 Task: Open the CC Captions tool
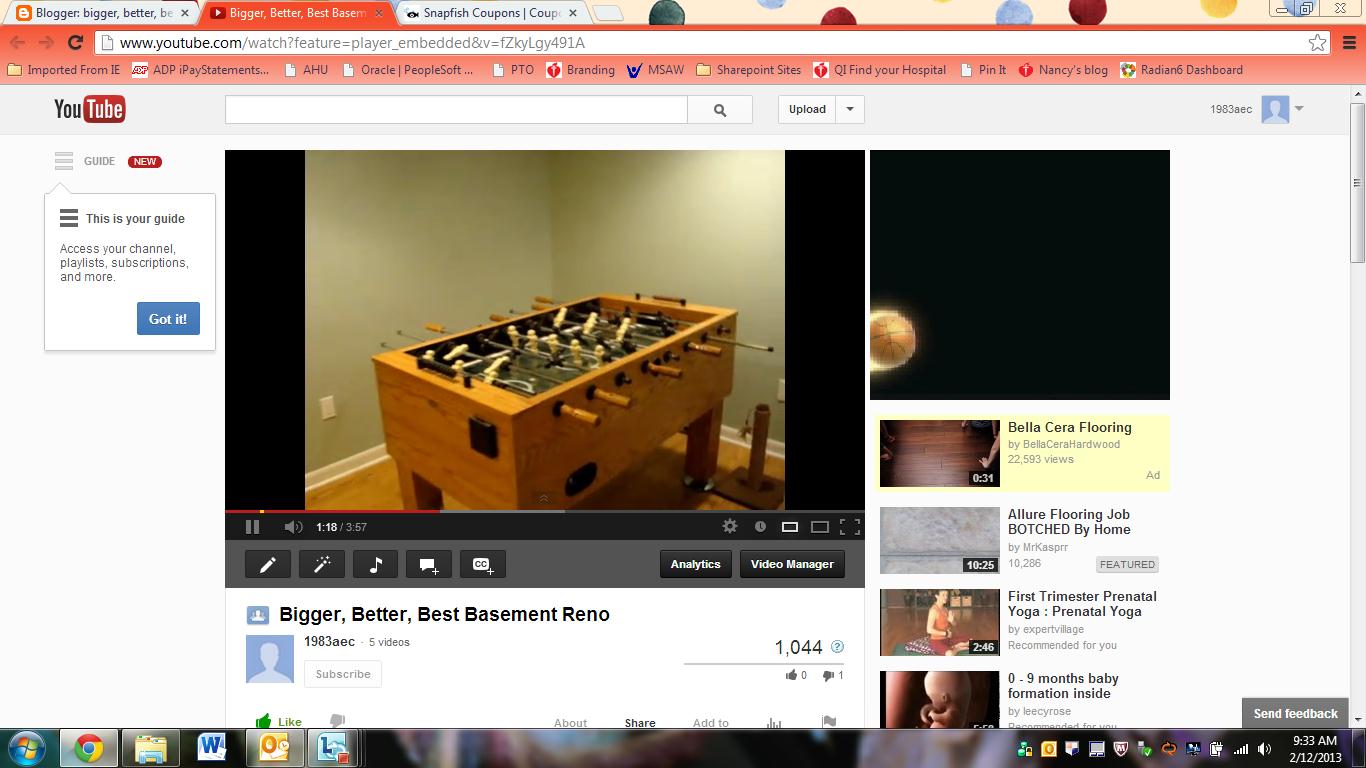pos(482,564)
